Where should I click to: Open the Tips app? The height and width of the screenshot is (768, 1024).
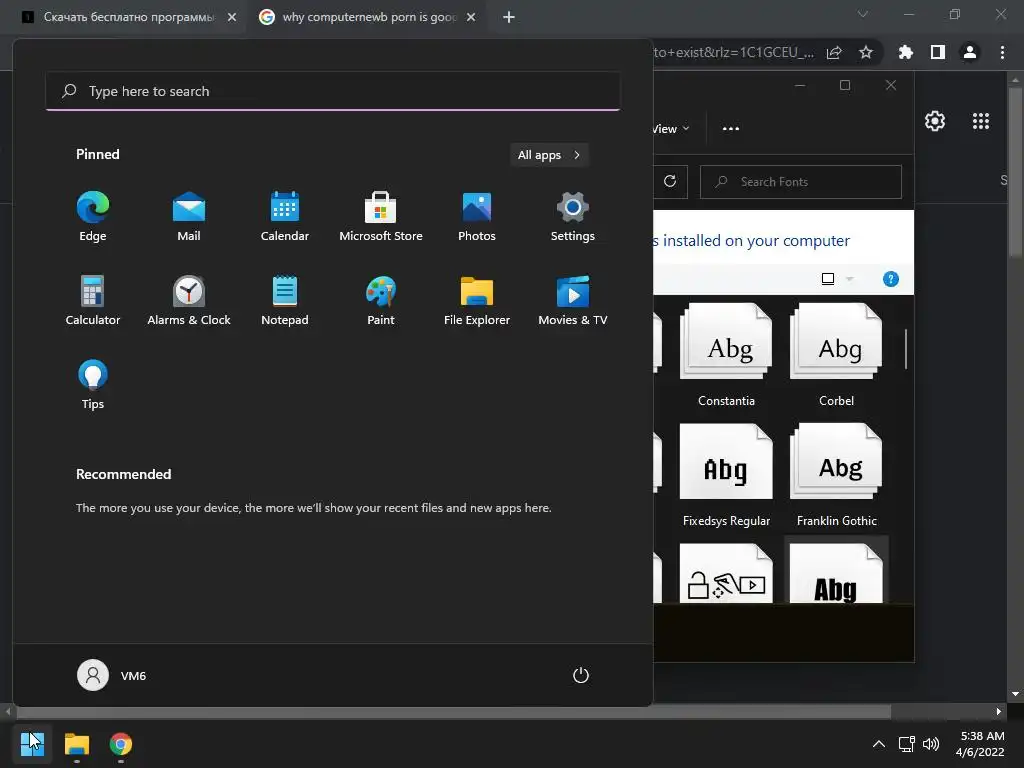[93, 385]
